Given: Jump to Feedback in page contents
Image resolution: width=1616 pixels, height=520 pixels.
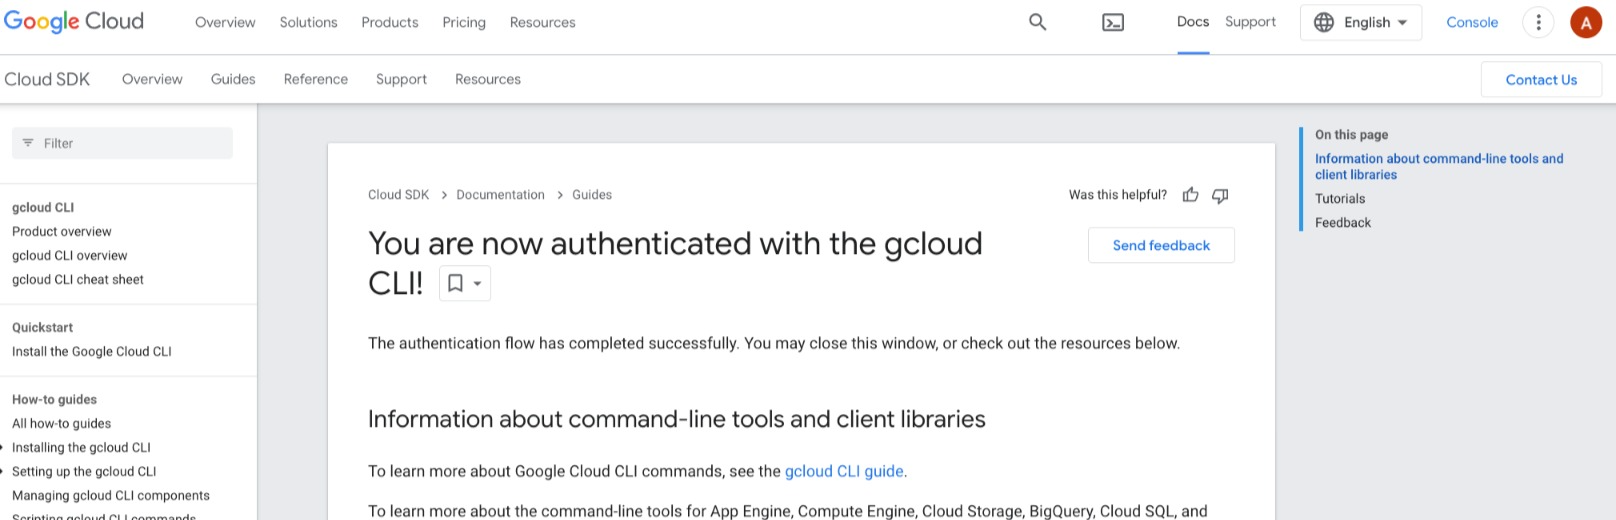Looking at the screenshot, I should [1343, 223].
